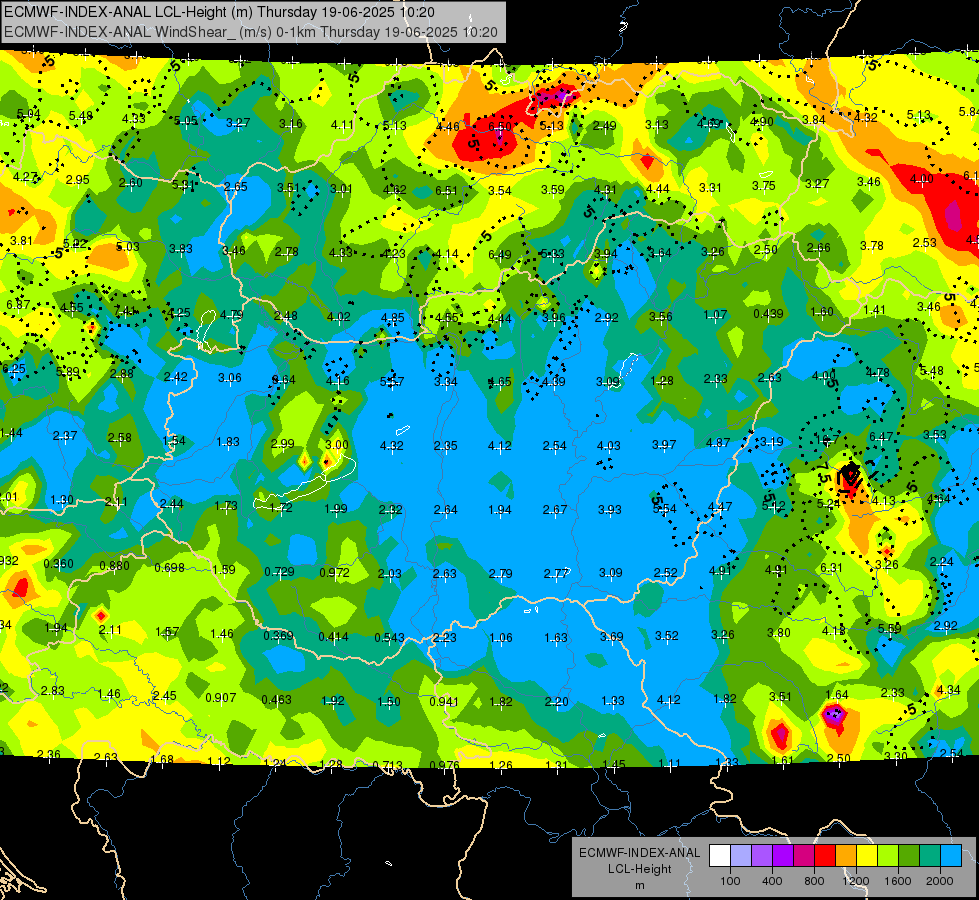Click the yellow-green legend swatch left of 1600
The width and height of the screenshot is (979, 900).
[x=888, y=856]
